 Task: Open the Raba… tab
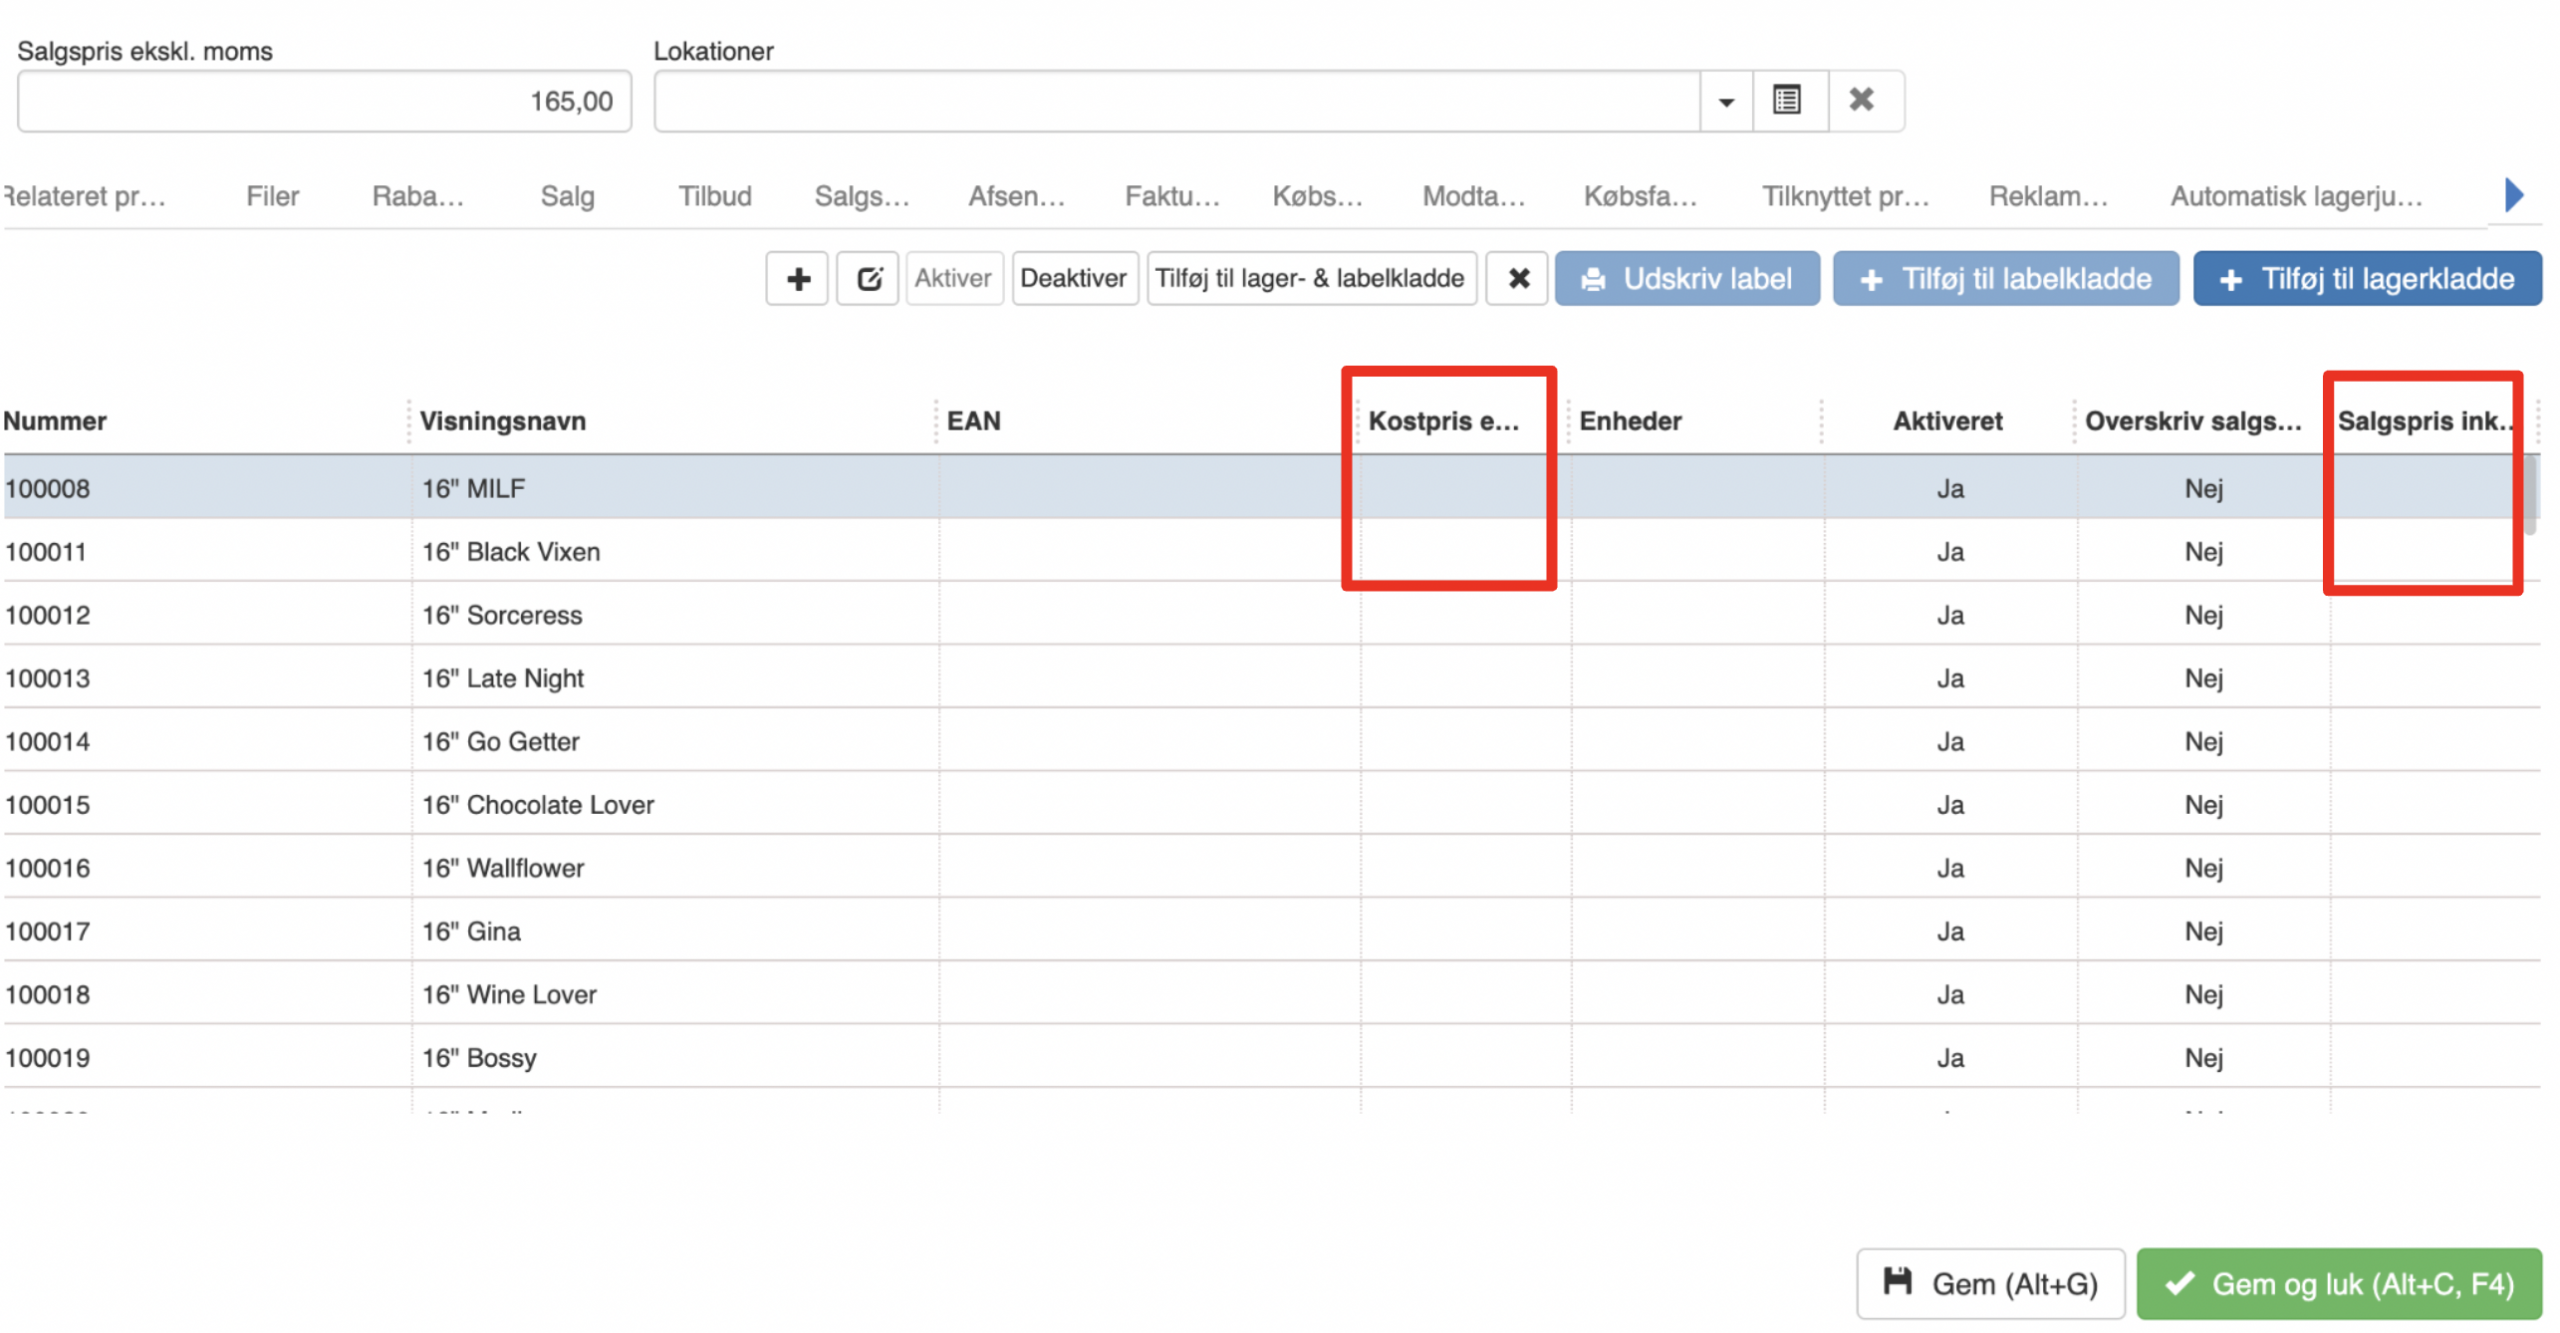[x=418, y=196]
